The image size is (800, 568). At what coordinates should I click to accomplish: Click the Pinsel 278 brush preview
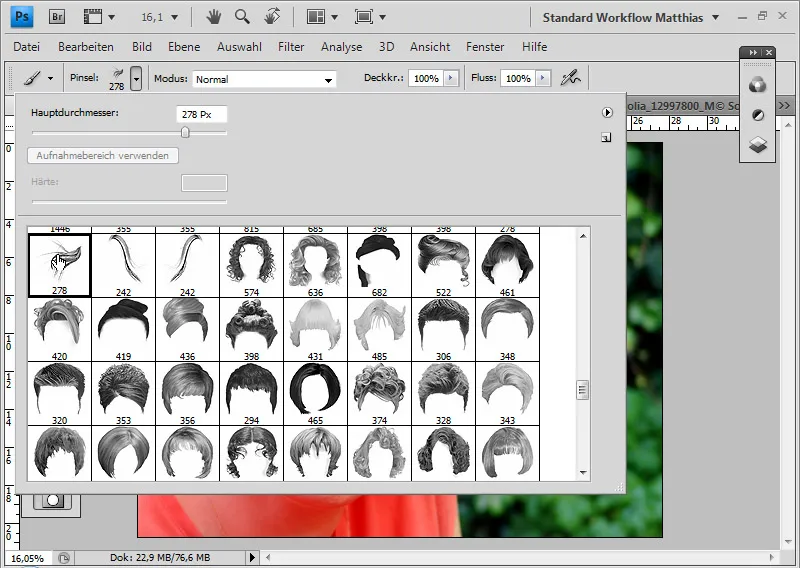117,79
